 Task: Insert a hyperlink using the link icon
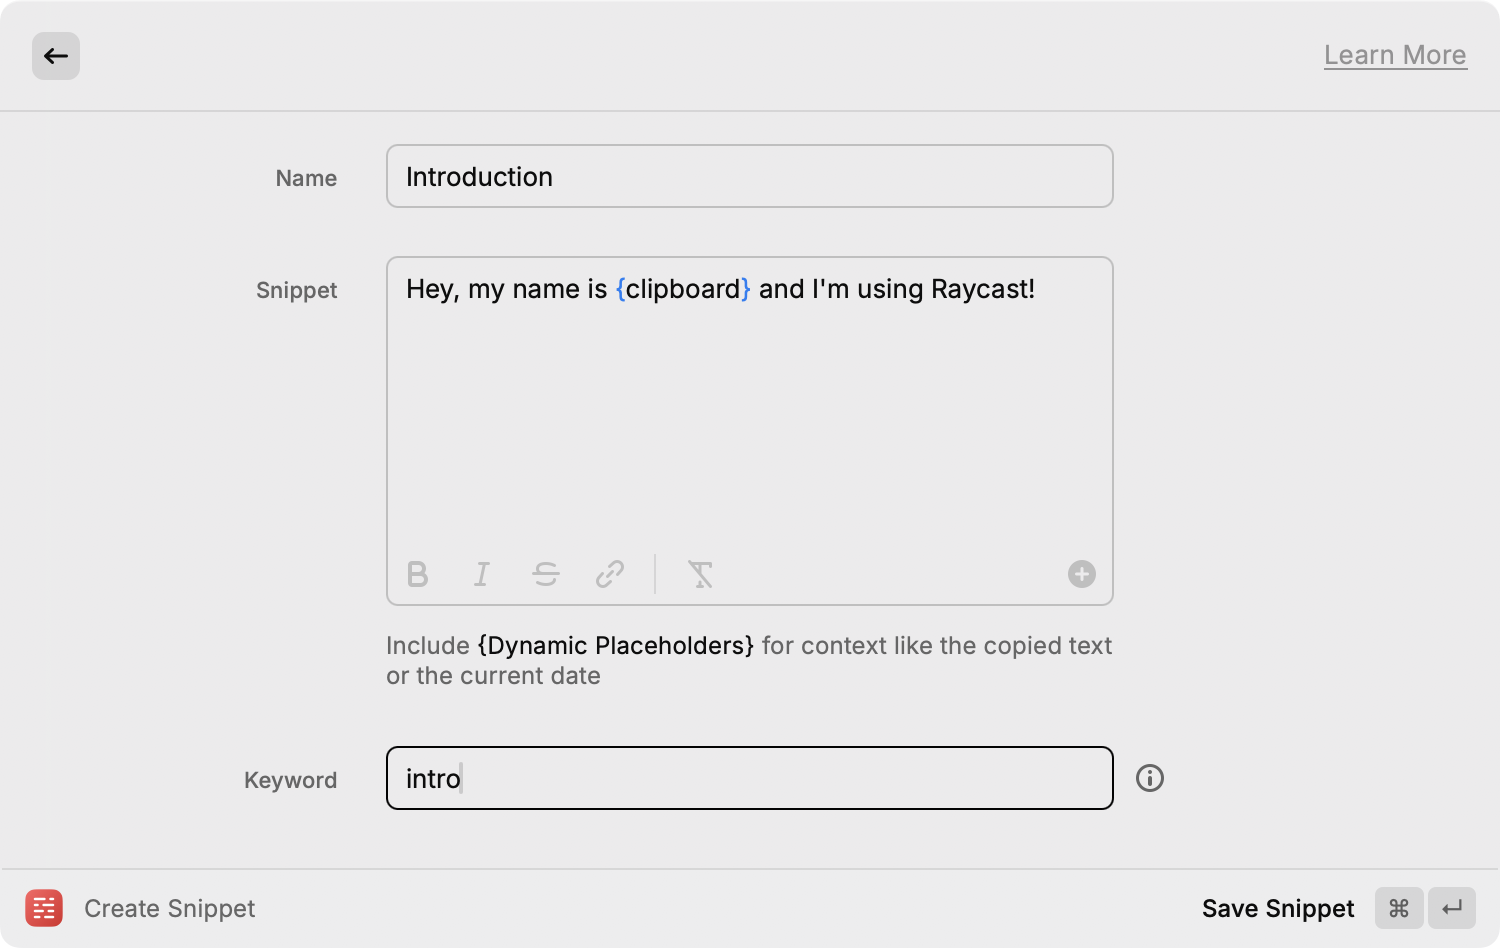pos(609,574)
